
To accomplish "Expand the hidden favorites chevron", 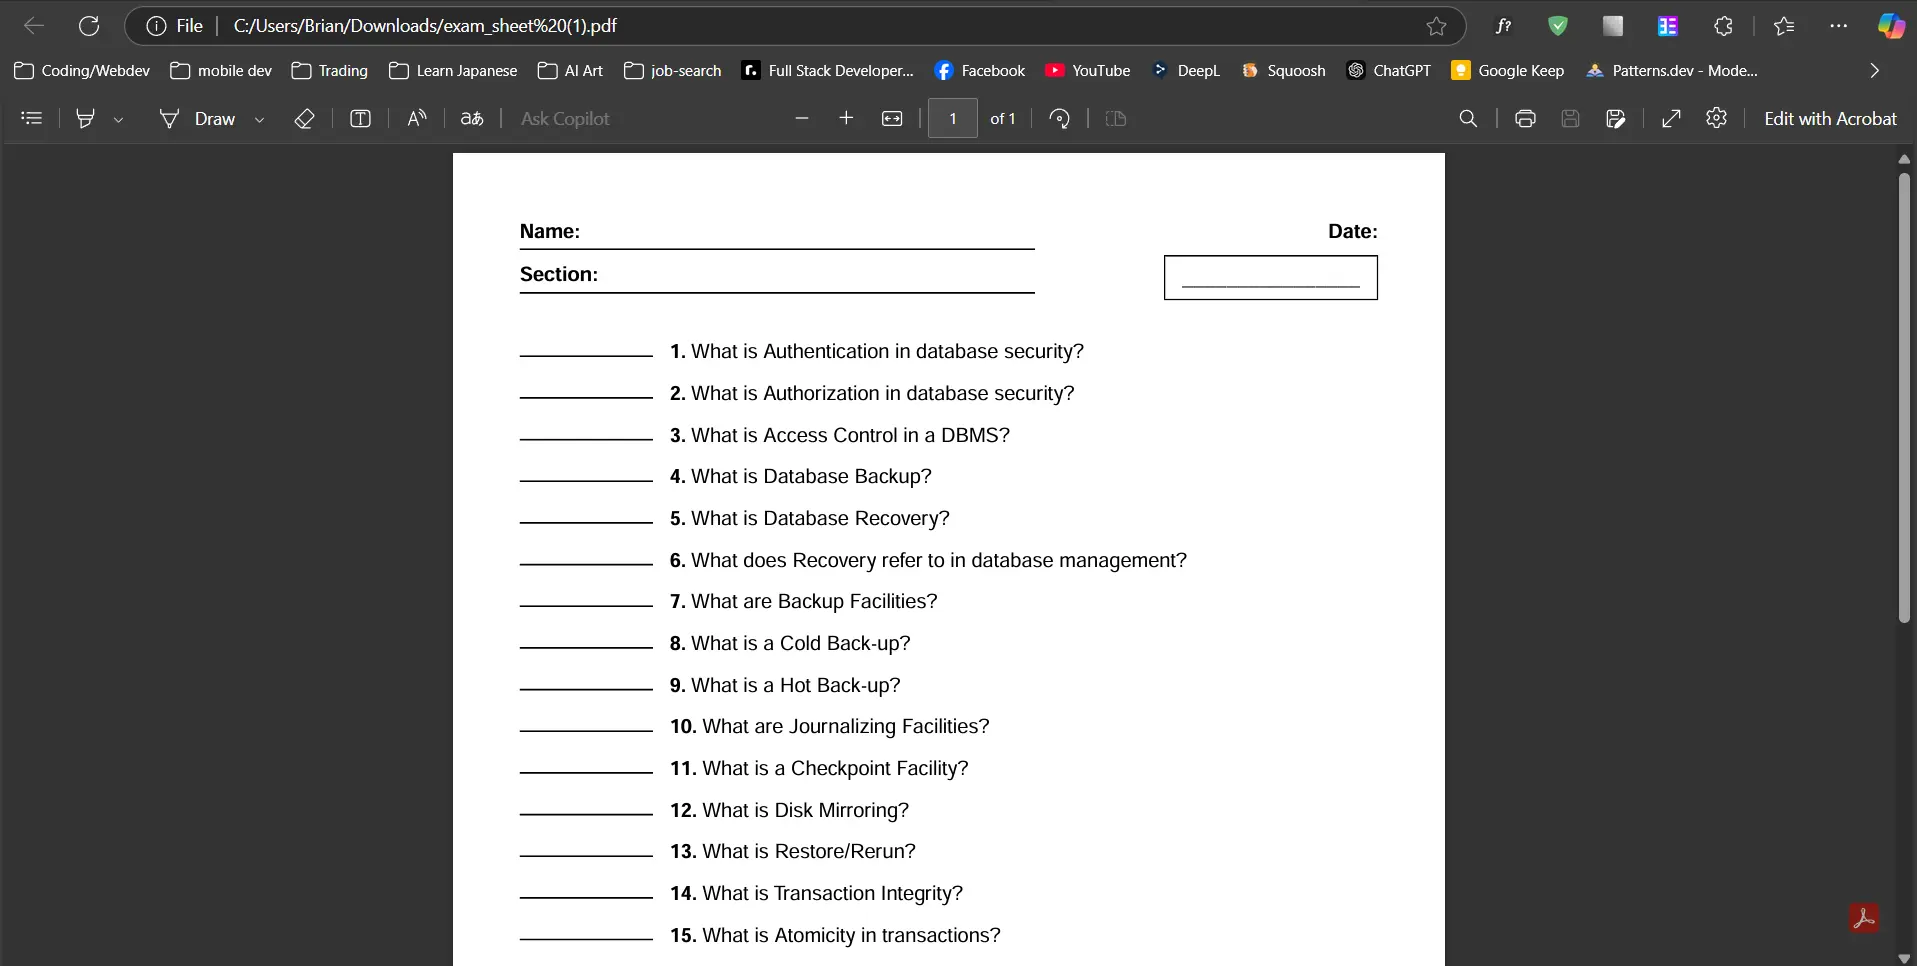I will point(1873,70).
